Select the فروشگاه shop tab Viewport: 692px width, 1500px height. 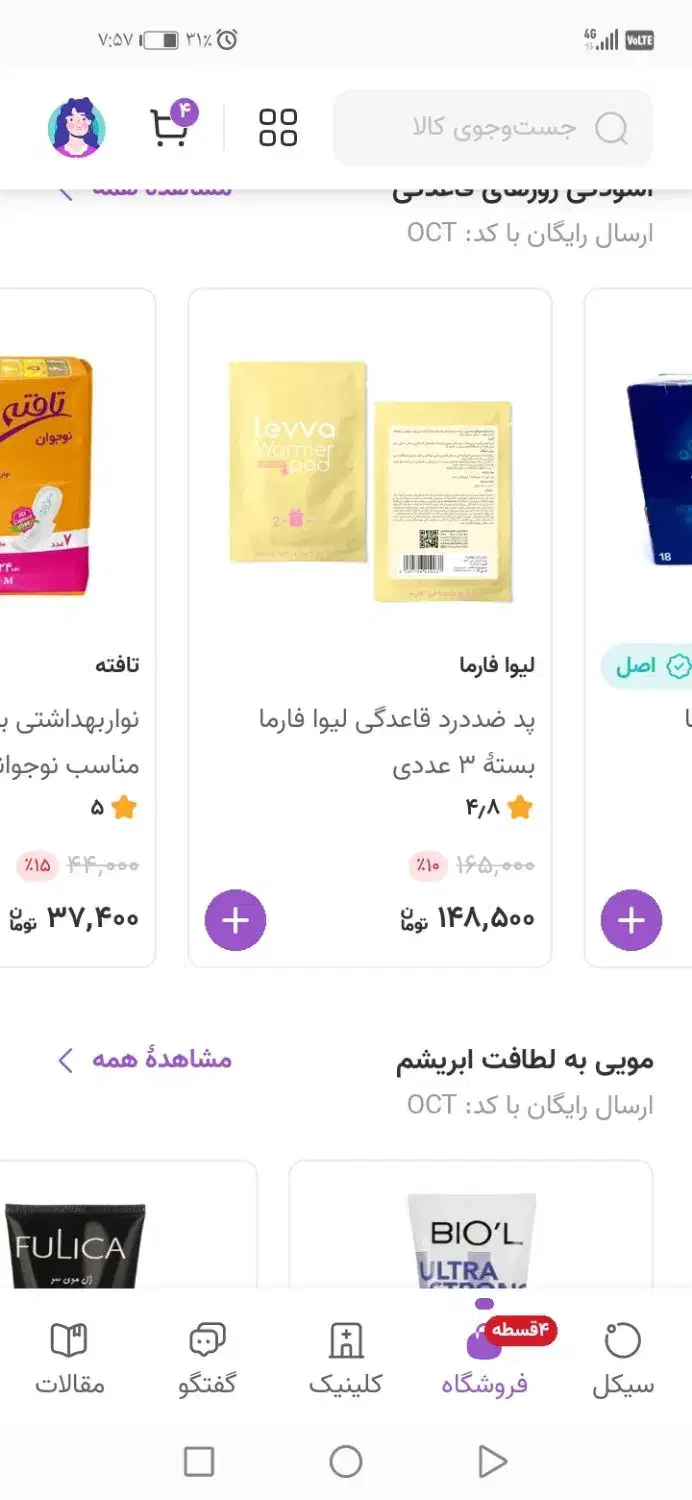coord(485,1357)
